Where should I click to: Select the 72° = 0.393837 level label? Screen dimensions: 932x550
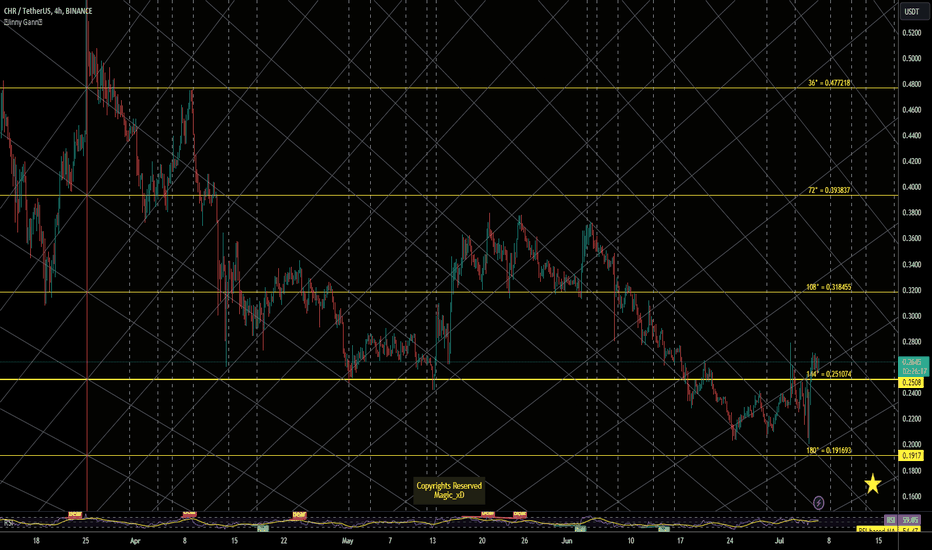pyautogui.click(x=829, y=190)
